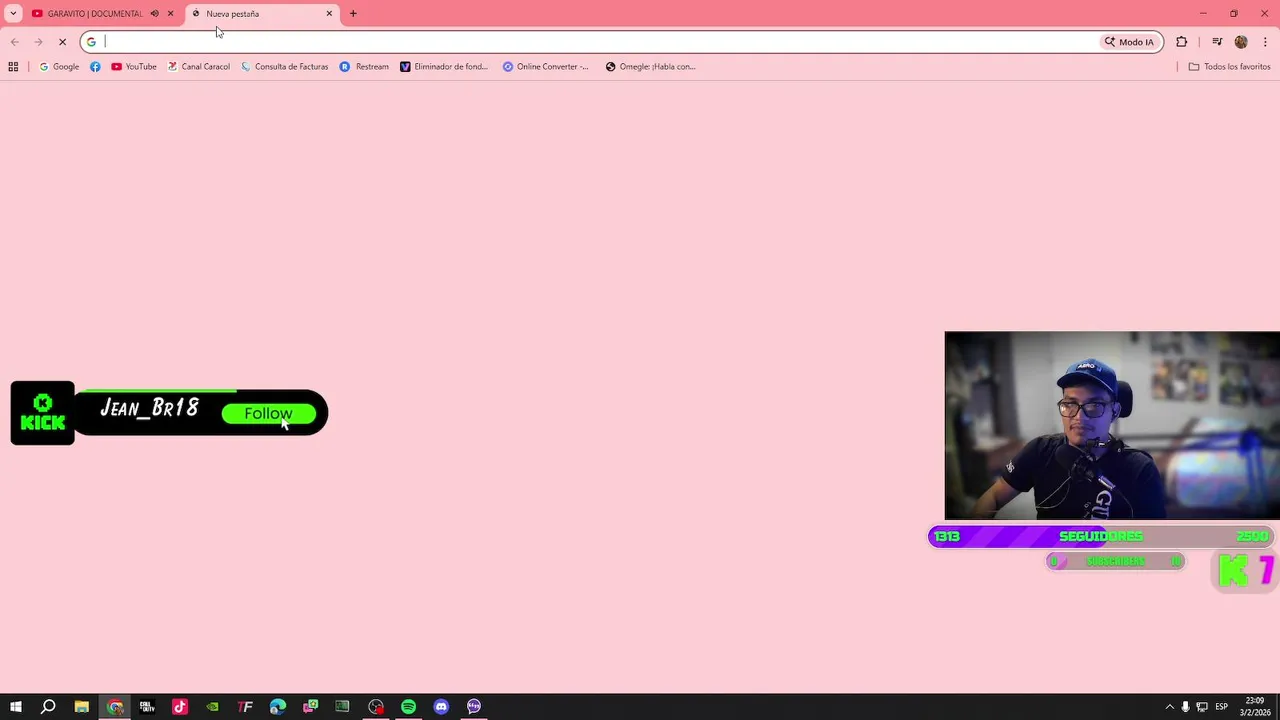Open the tab search dropdown arrow
Viewport: 1280px width, 720px height.
tap(13, 14)
